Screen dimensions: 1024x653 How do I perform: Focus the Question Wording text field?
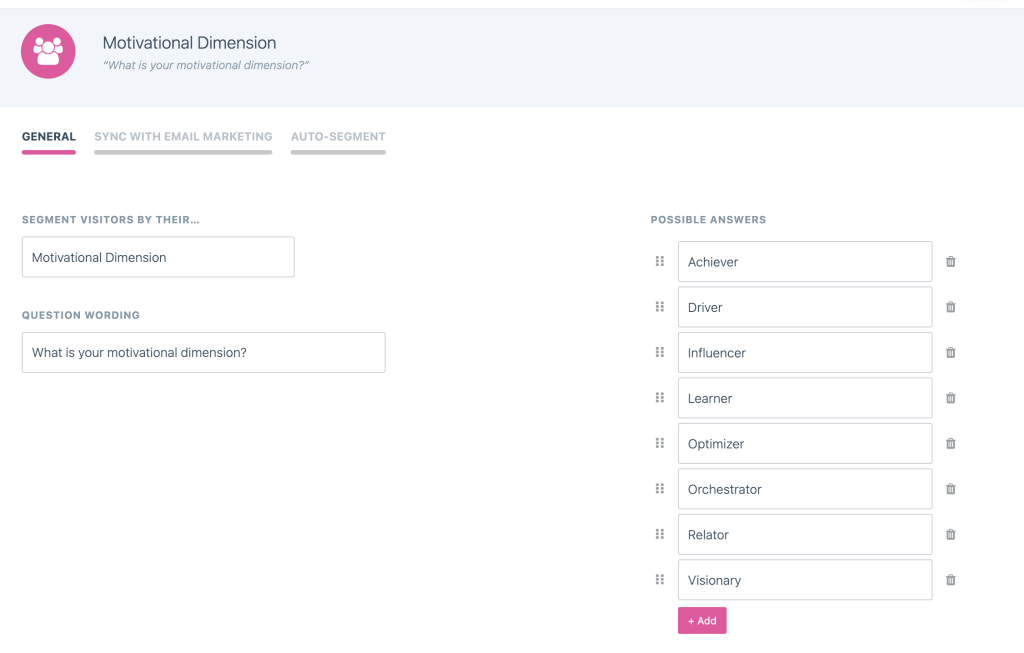coord(203,353)
